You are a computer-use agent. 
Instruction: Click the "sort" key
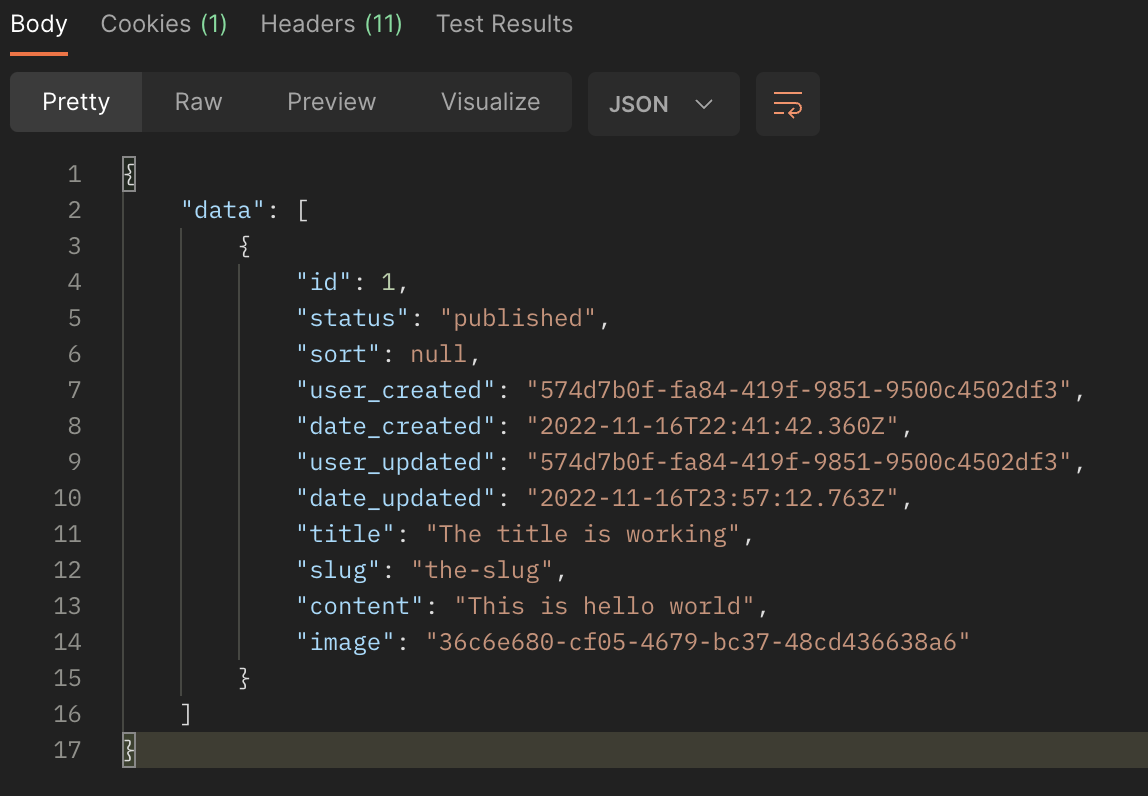pyautogui.click(x=338, y=354)
